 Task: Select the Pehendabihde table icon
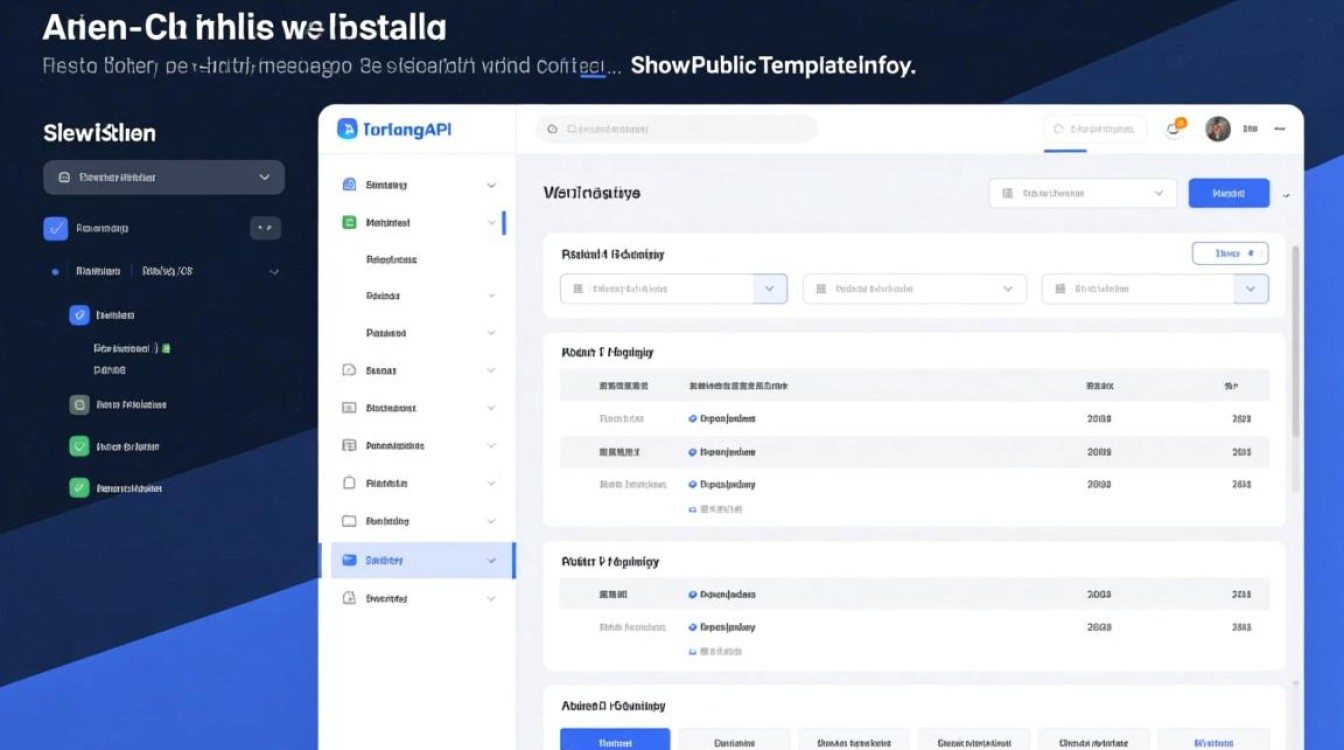351,445
